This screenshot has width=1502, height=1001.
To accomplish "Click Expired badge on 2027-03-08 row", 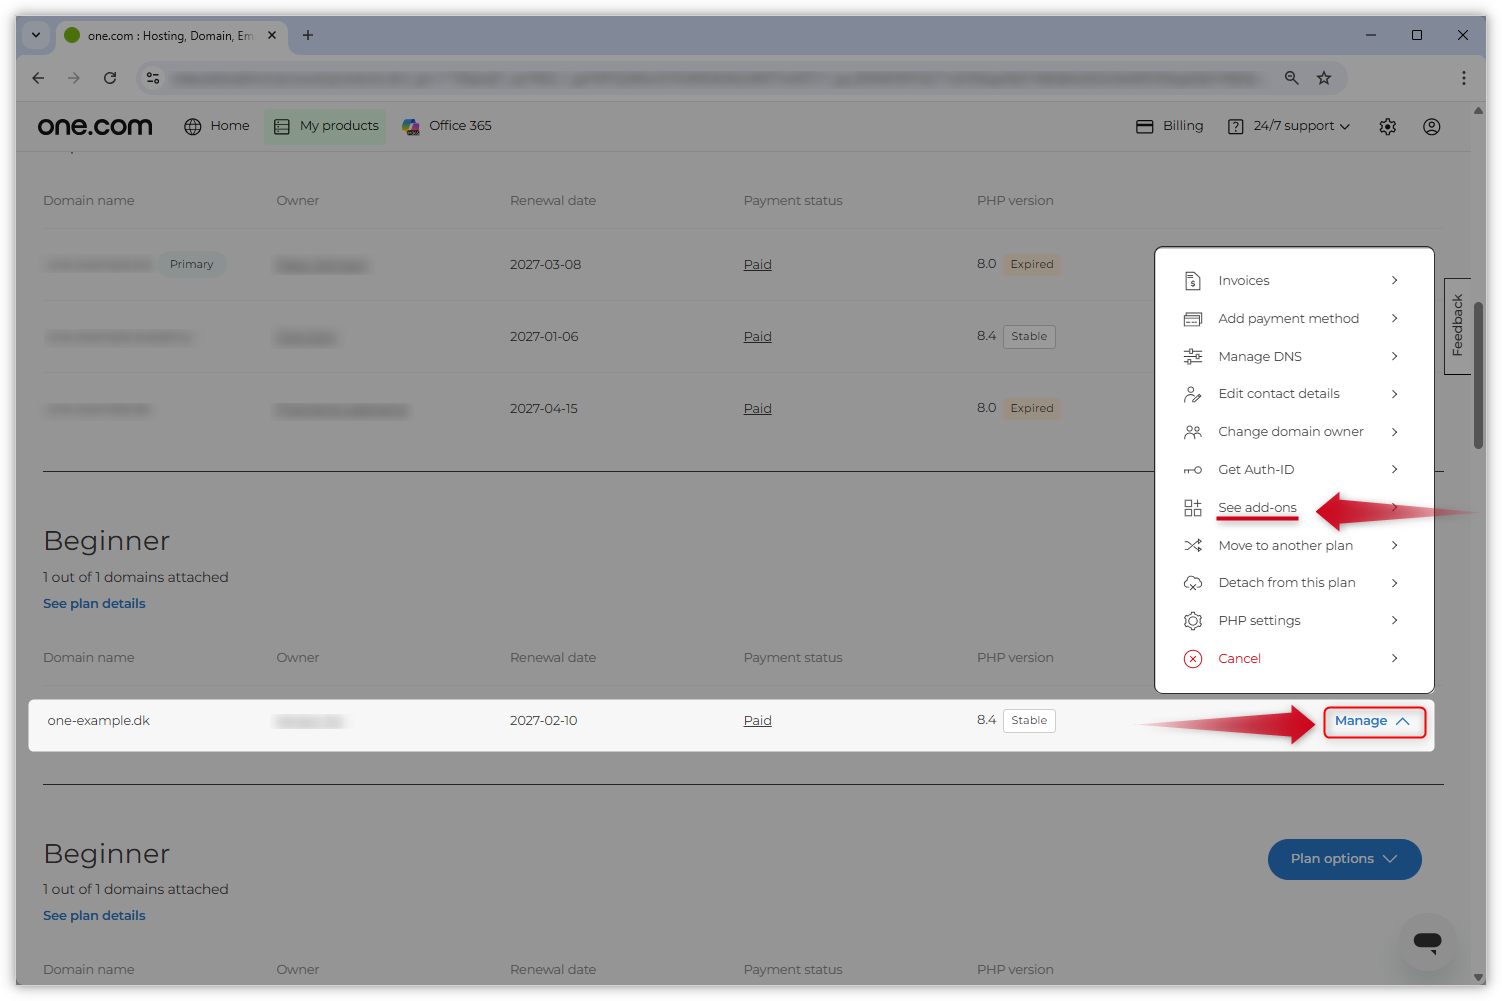I will pyautogui.click(x=1032, y=265).
